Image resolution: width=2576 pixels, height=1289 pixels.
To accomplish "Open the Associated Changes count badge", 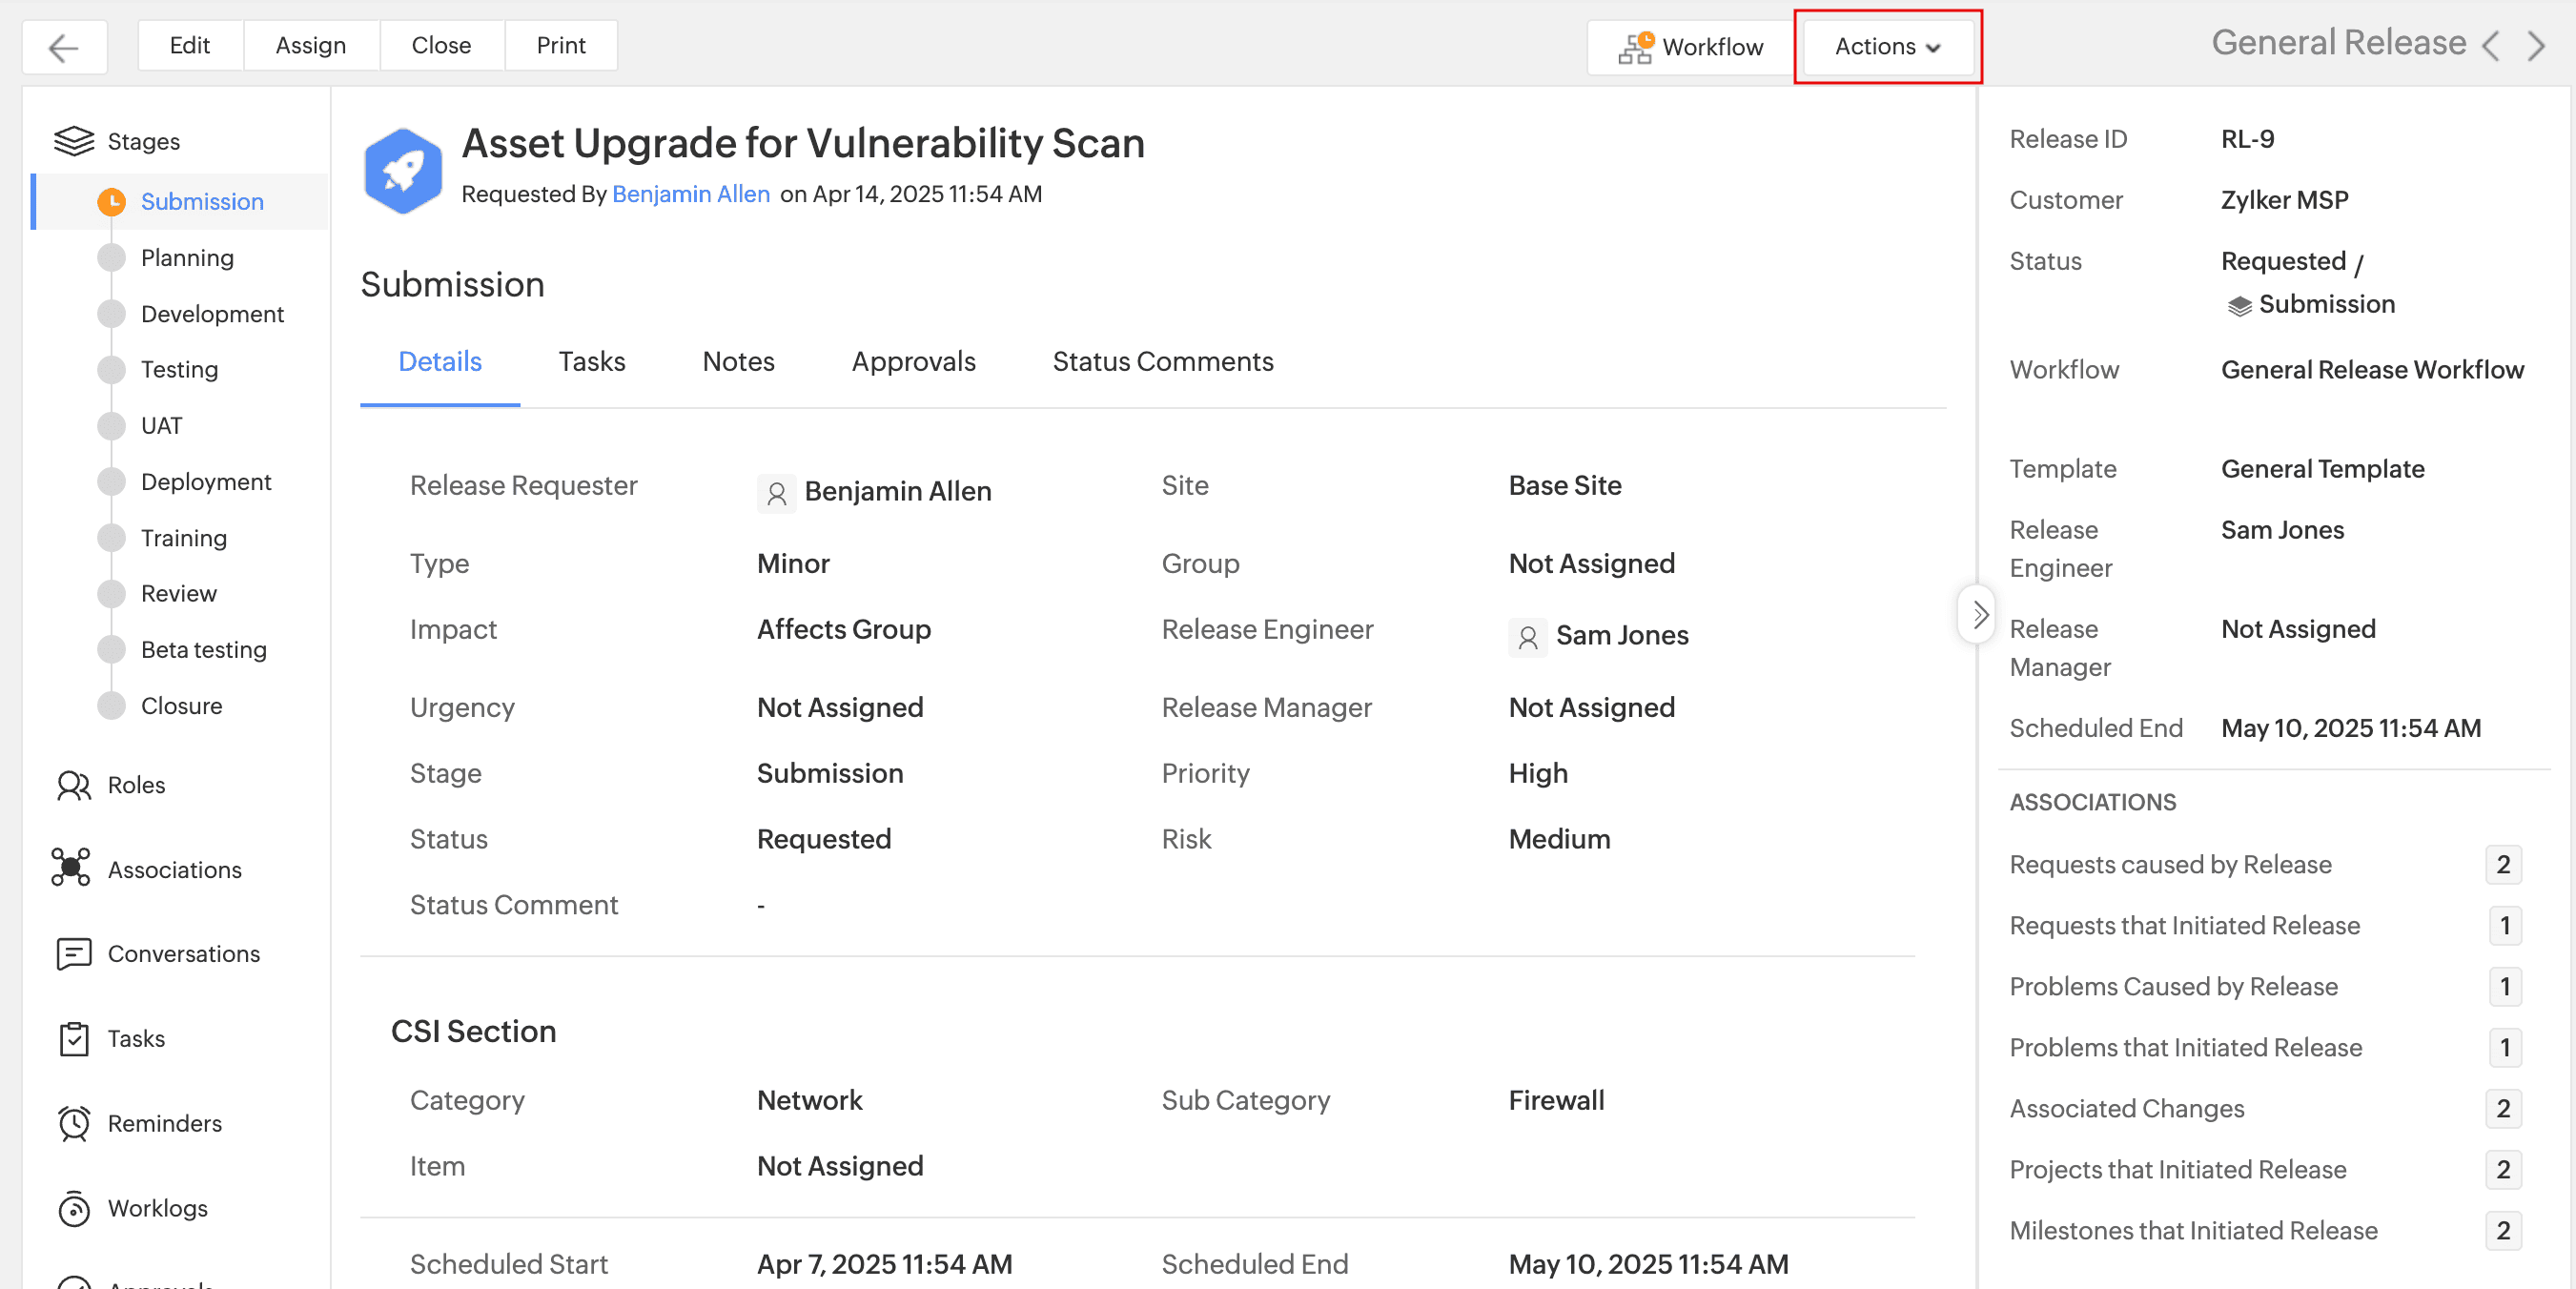I will [2502, 1108].
